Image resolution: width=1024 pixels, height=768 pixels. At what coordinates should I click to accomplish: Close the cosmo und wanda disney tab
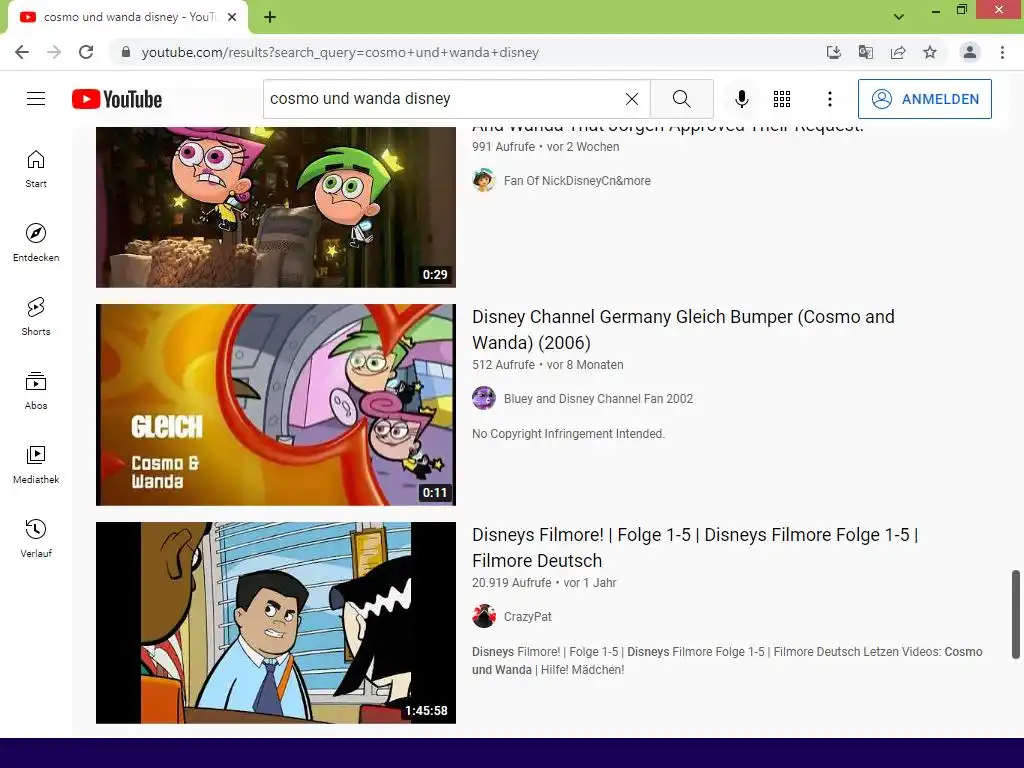coord(232,17)
